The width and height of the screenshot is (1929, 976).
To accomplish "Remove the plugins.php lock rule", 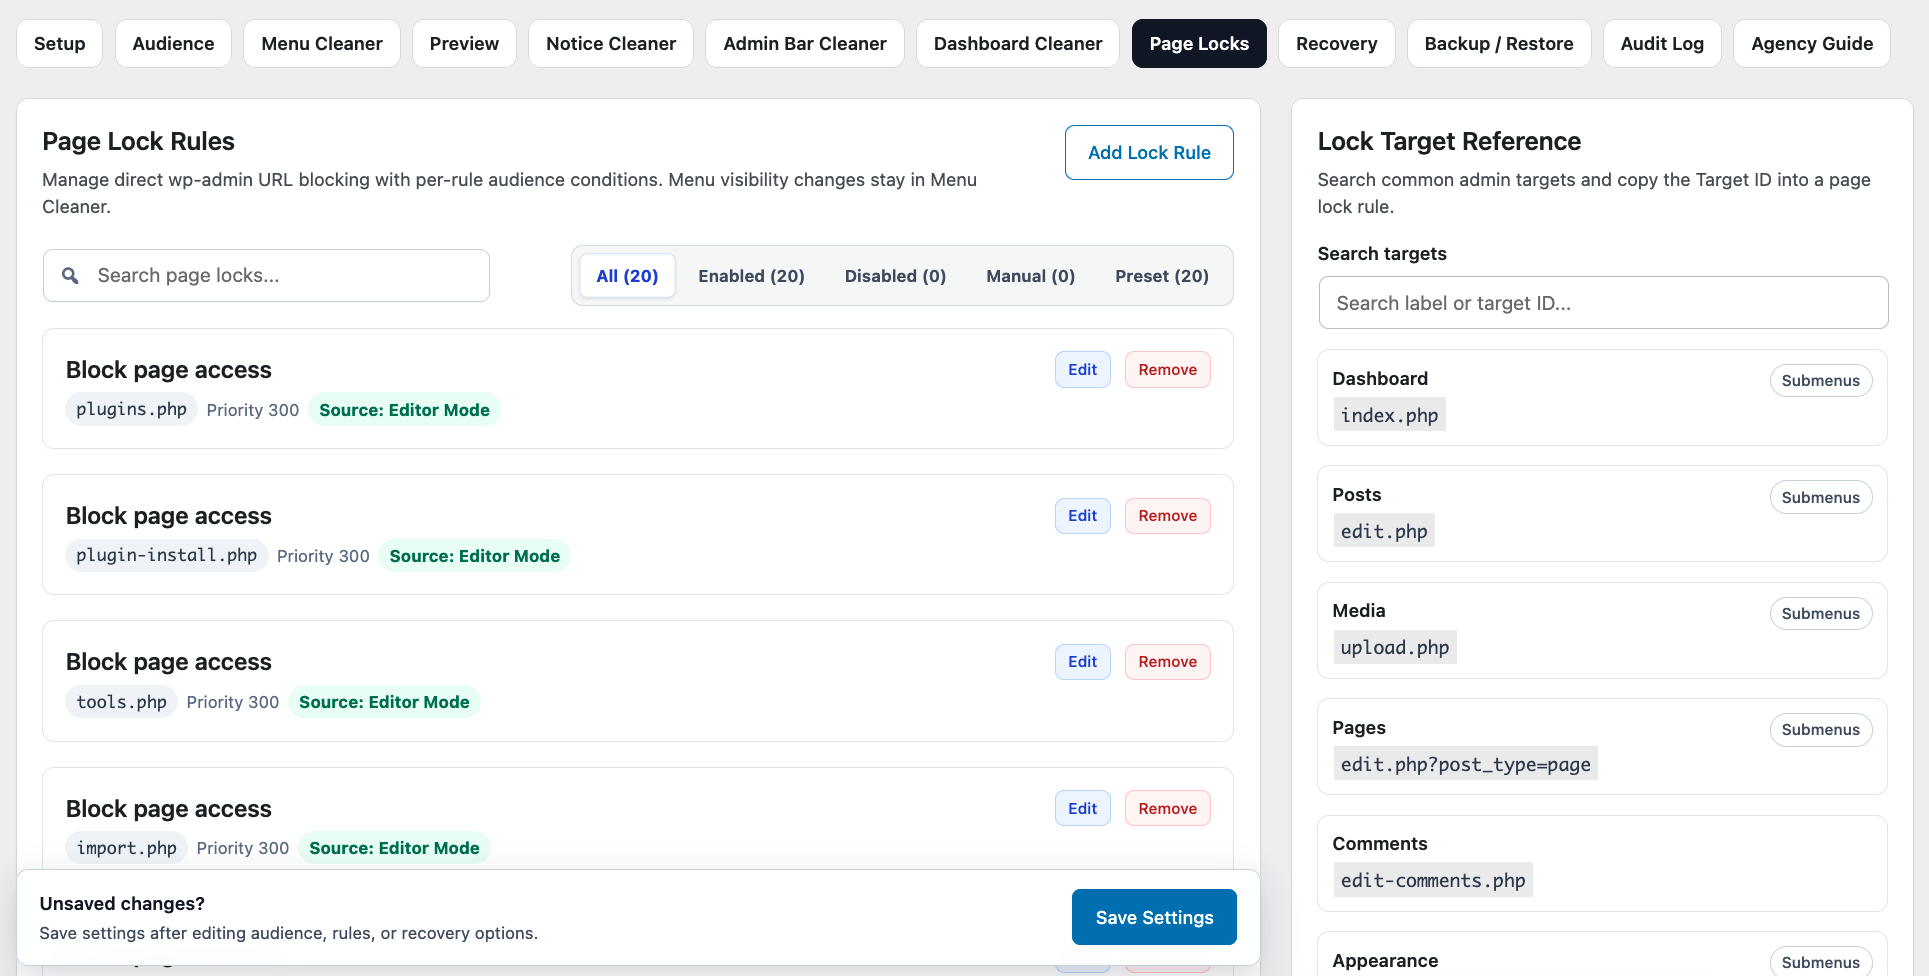I will (x=1168, y=370).
